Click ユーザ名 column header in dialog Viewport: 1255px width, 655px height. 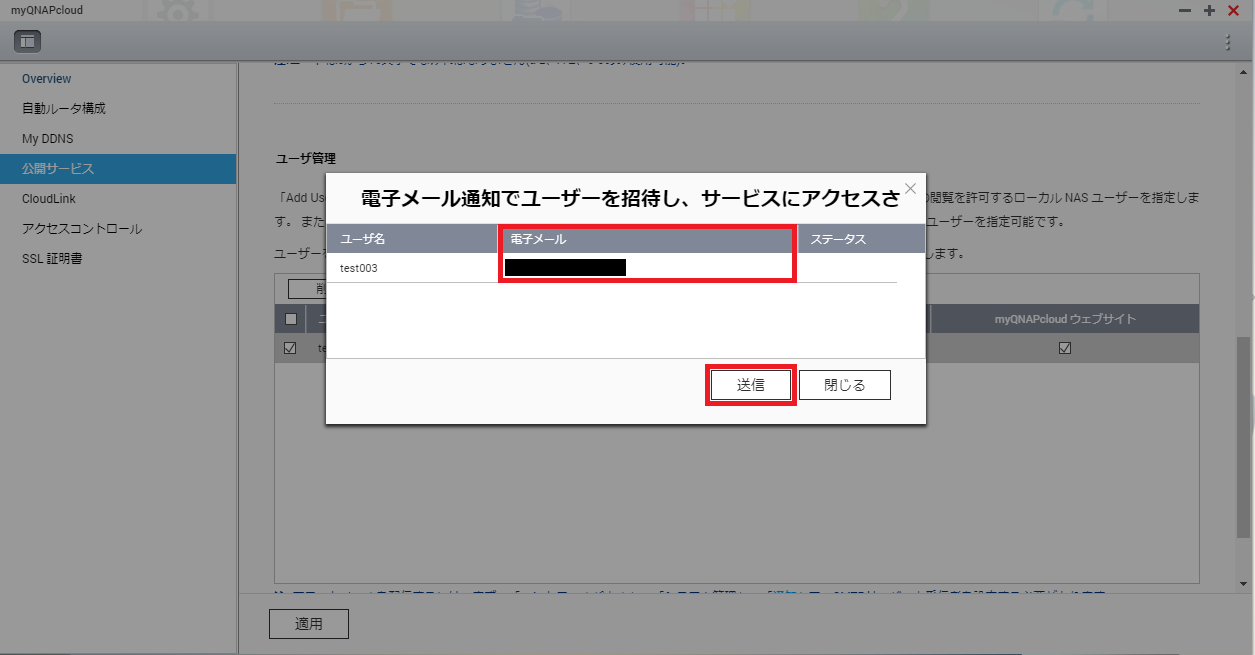[x=414, y=239]
